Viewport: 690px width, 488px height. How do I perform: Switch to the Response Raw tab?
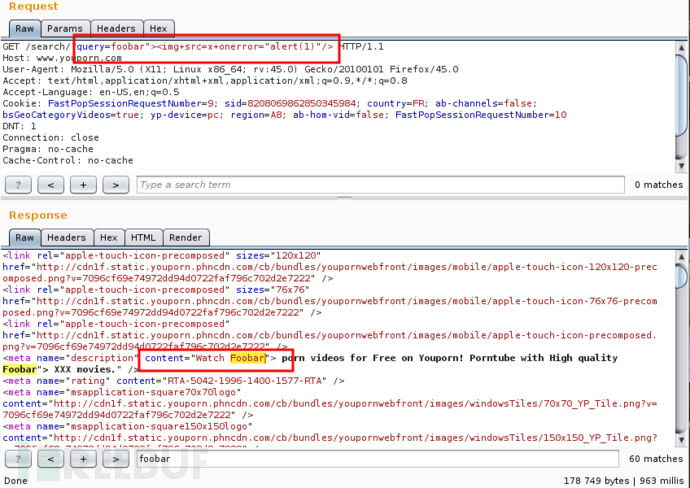(25, 238)
